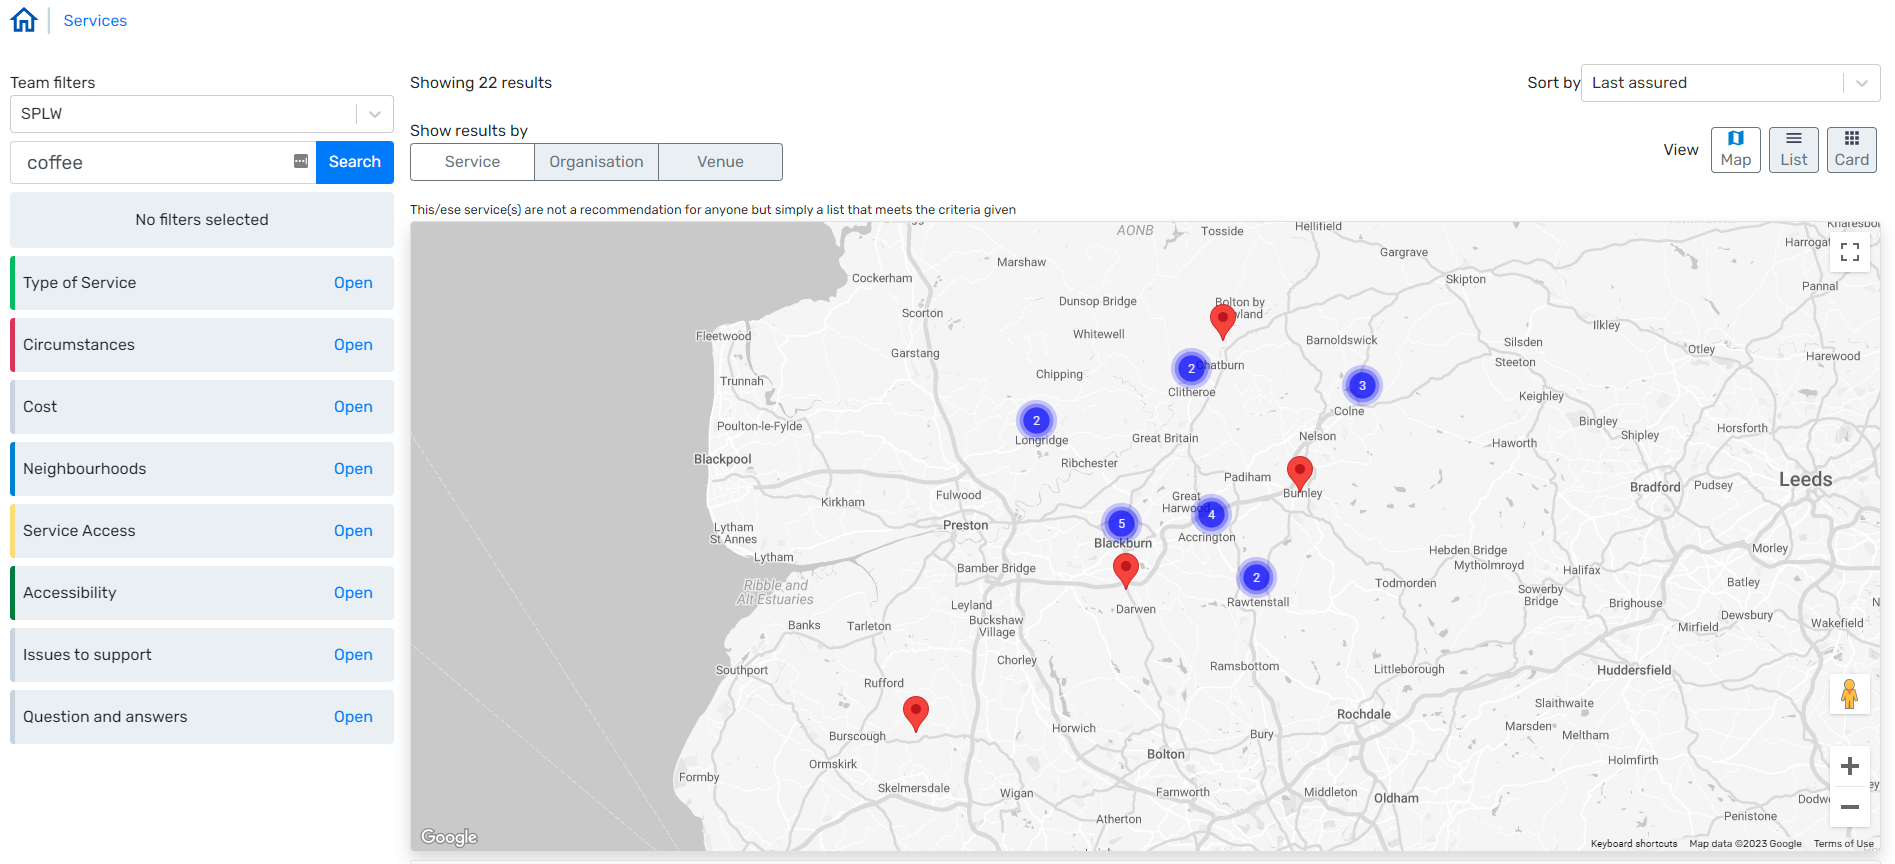1895x864 pixels.
Task: Zoom out on the map
Action: (x=1849, y=807)
